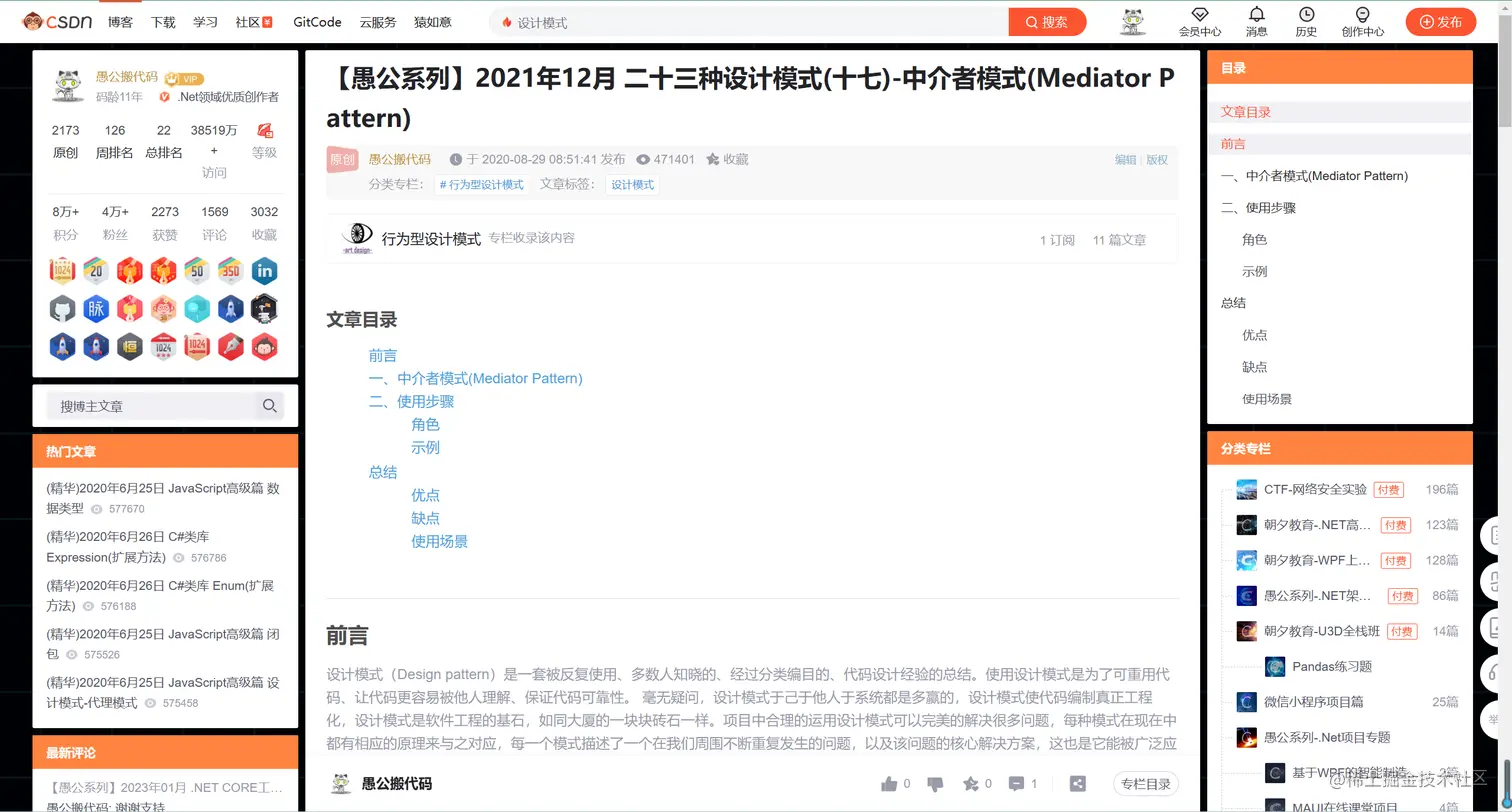Open account menu from the top-right avatar

pos(1131,21)
